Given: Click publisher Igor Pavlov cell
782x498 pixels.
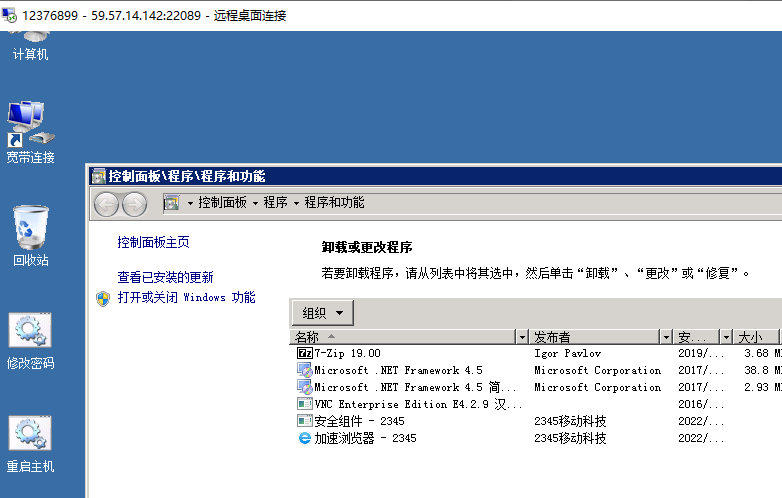Looking at the screenshot, I should pyautogui.click(x=568, y=353).
